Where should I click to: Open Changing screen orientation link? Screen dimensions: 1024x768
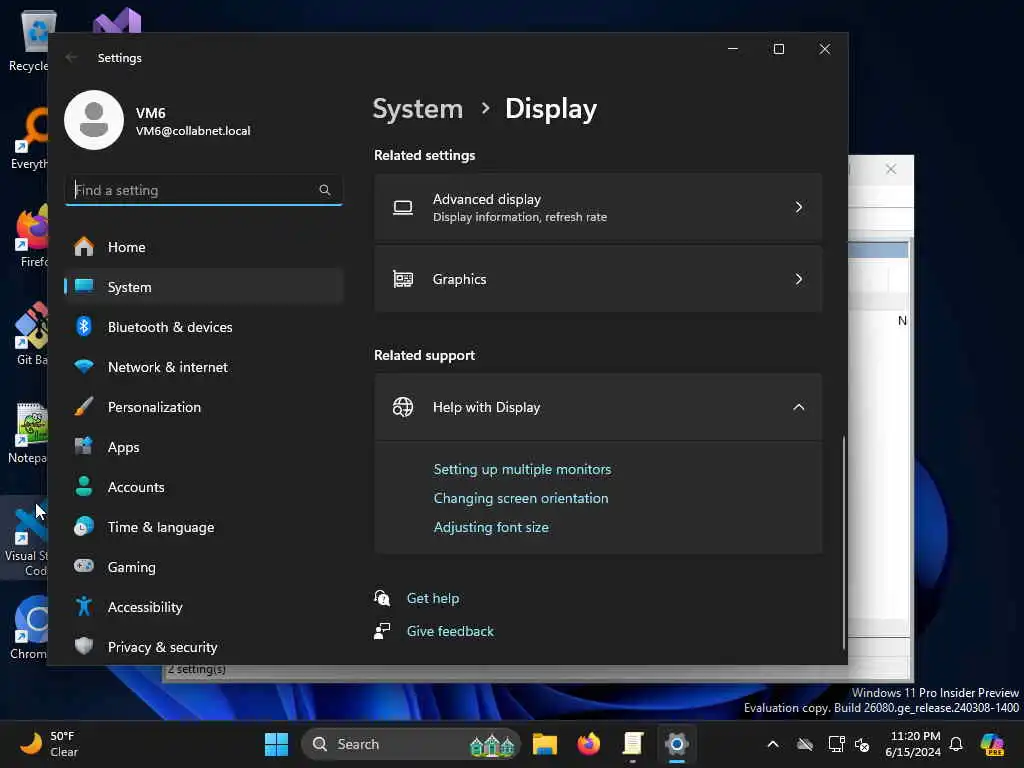coord(521,498)
